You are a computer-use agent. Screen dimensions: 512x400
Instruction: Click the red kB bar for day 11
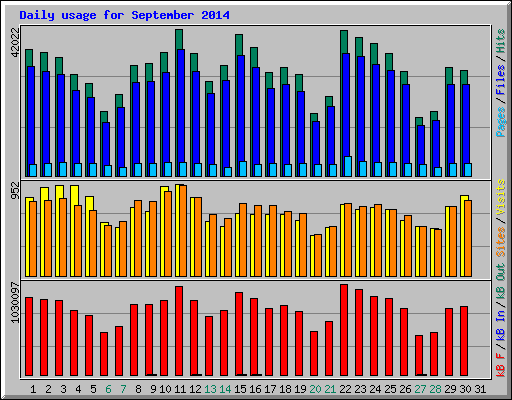pyautogui.click(x=179, y=331)
